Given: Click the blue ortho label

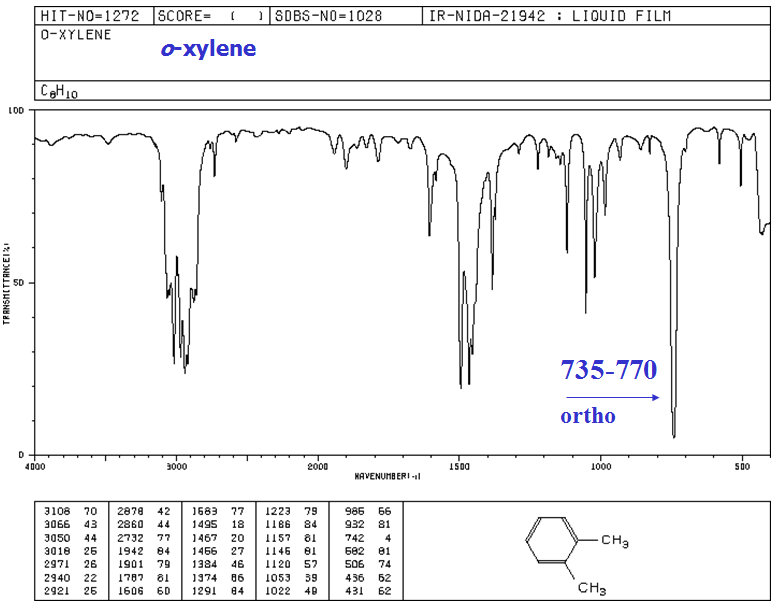Looking at the screenshot, I should click(x=587, y=416).
